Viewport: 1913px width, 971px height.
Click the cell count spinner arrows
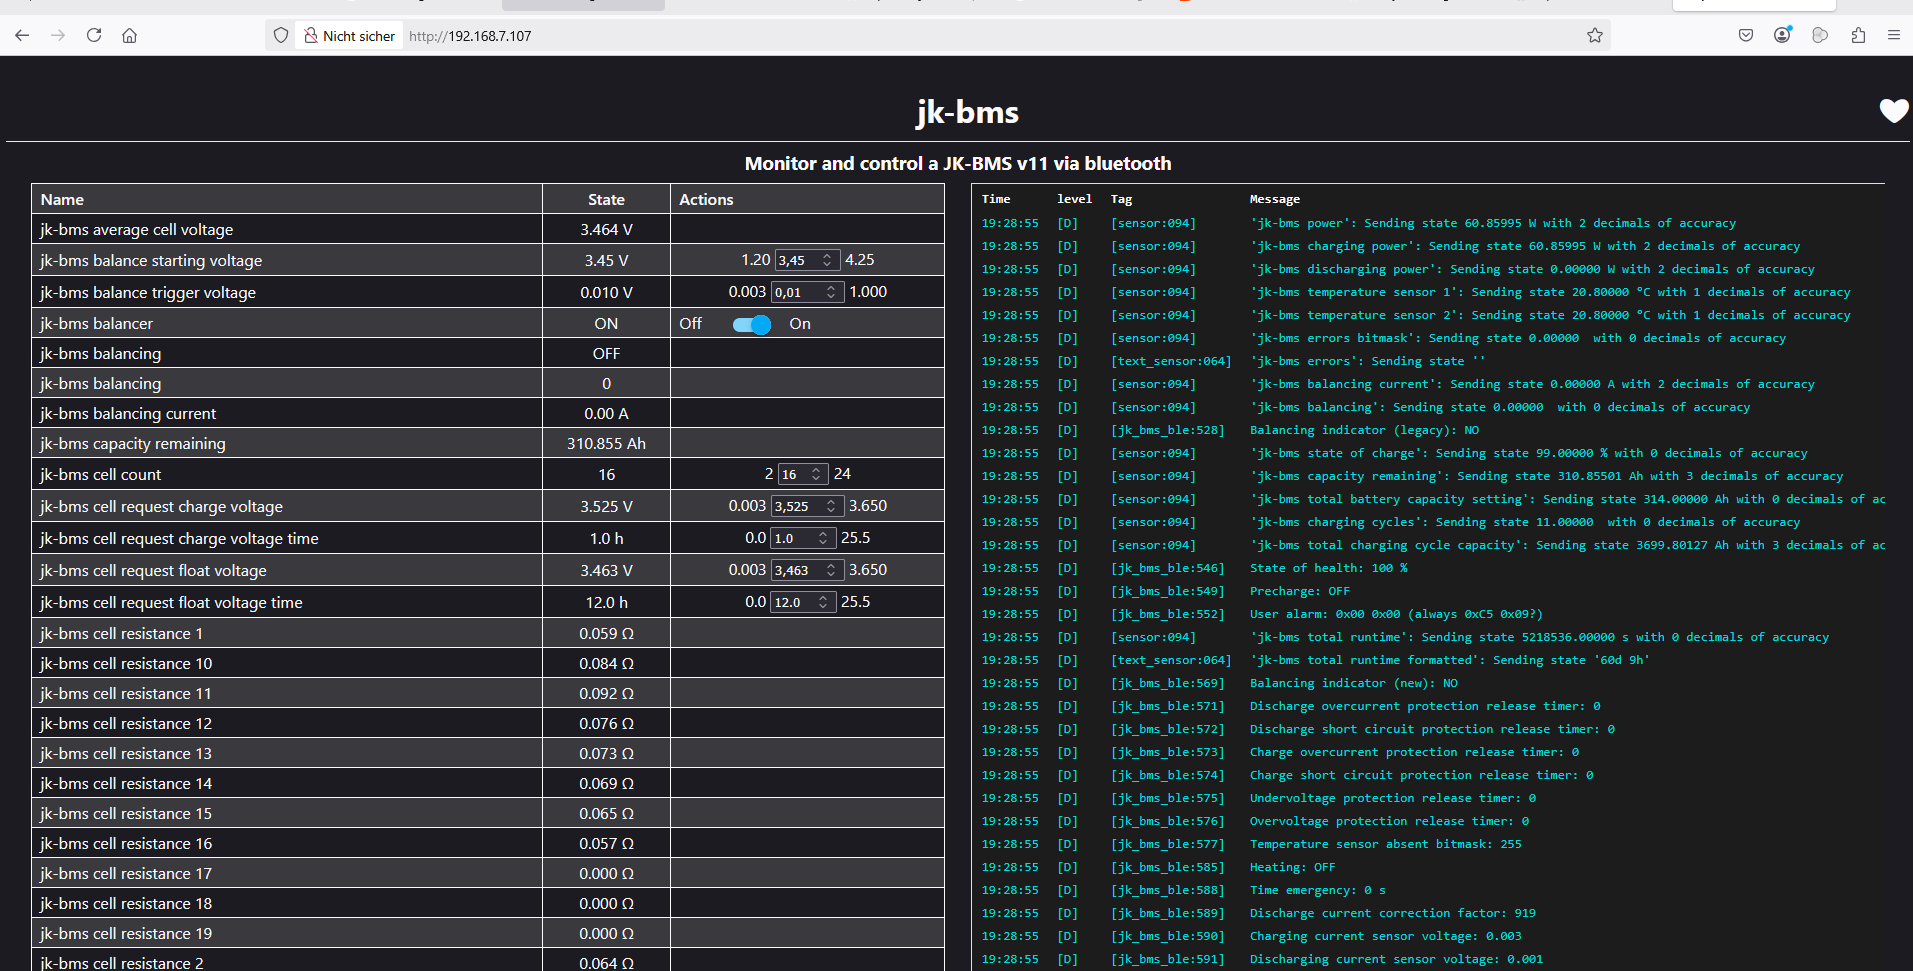click(x=816, y=474)
